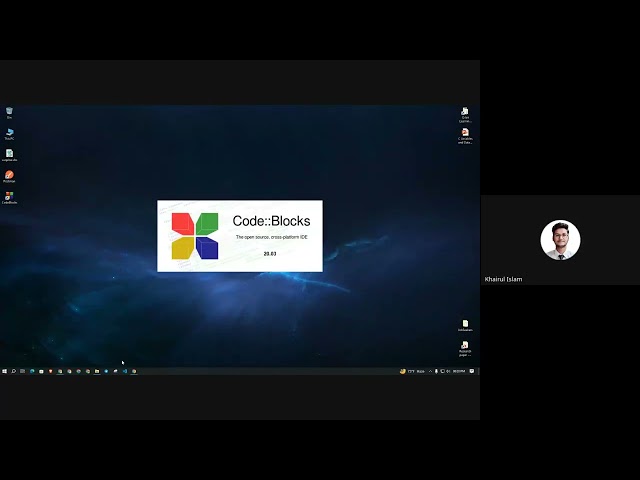The width and height of the screenshot is (640, 480).
Task: Open the Windows Start menu
Action: click(4, 371)
